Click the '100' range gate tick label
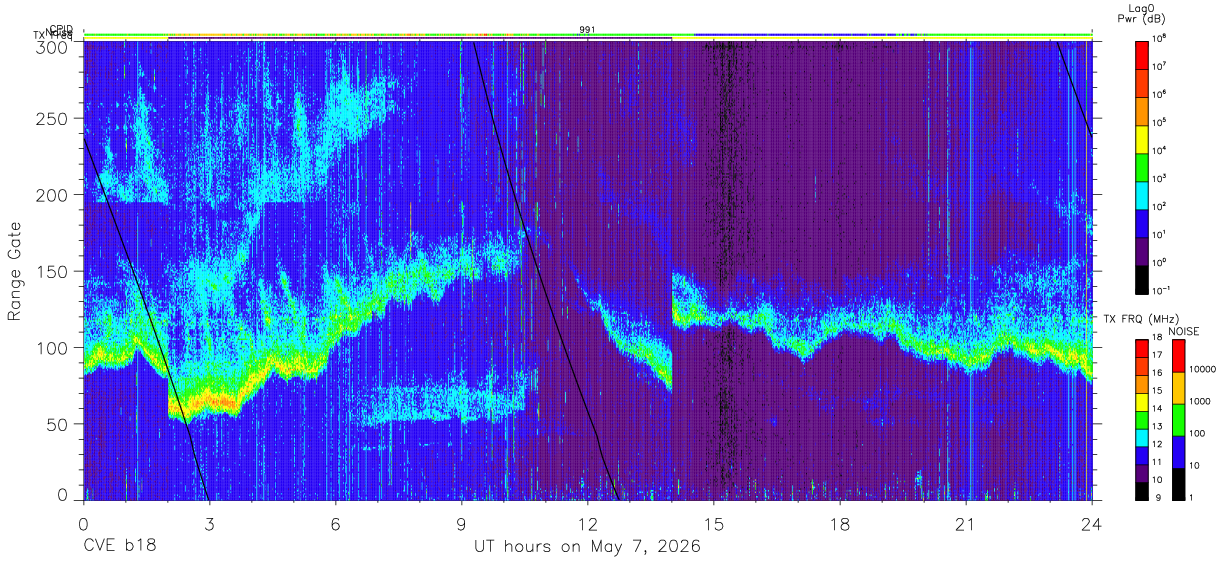The height and width of the screenshot is (567, 1228). 53,347
